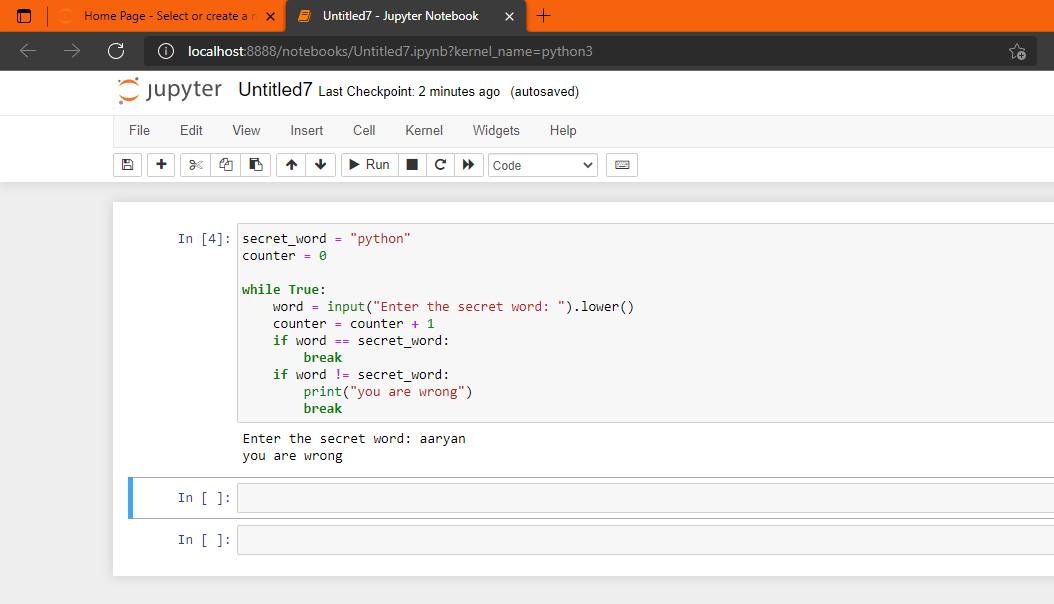Restart kernel and rerun all cells
This screenshot has width=1054, height=604.
click(469, 165)
